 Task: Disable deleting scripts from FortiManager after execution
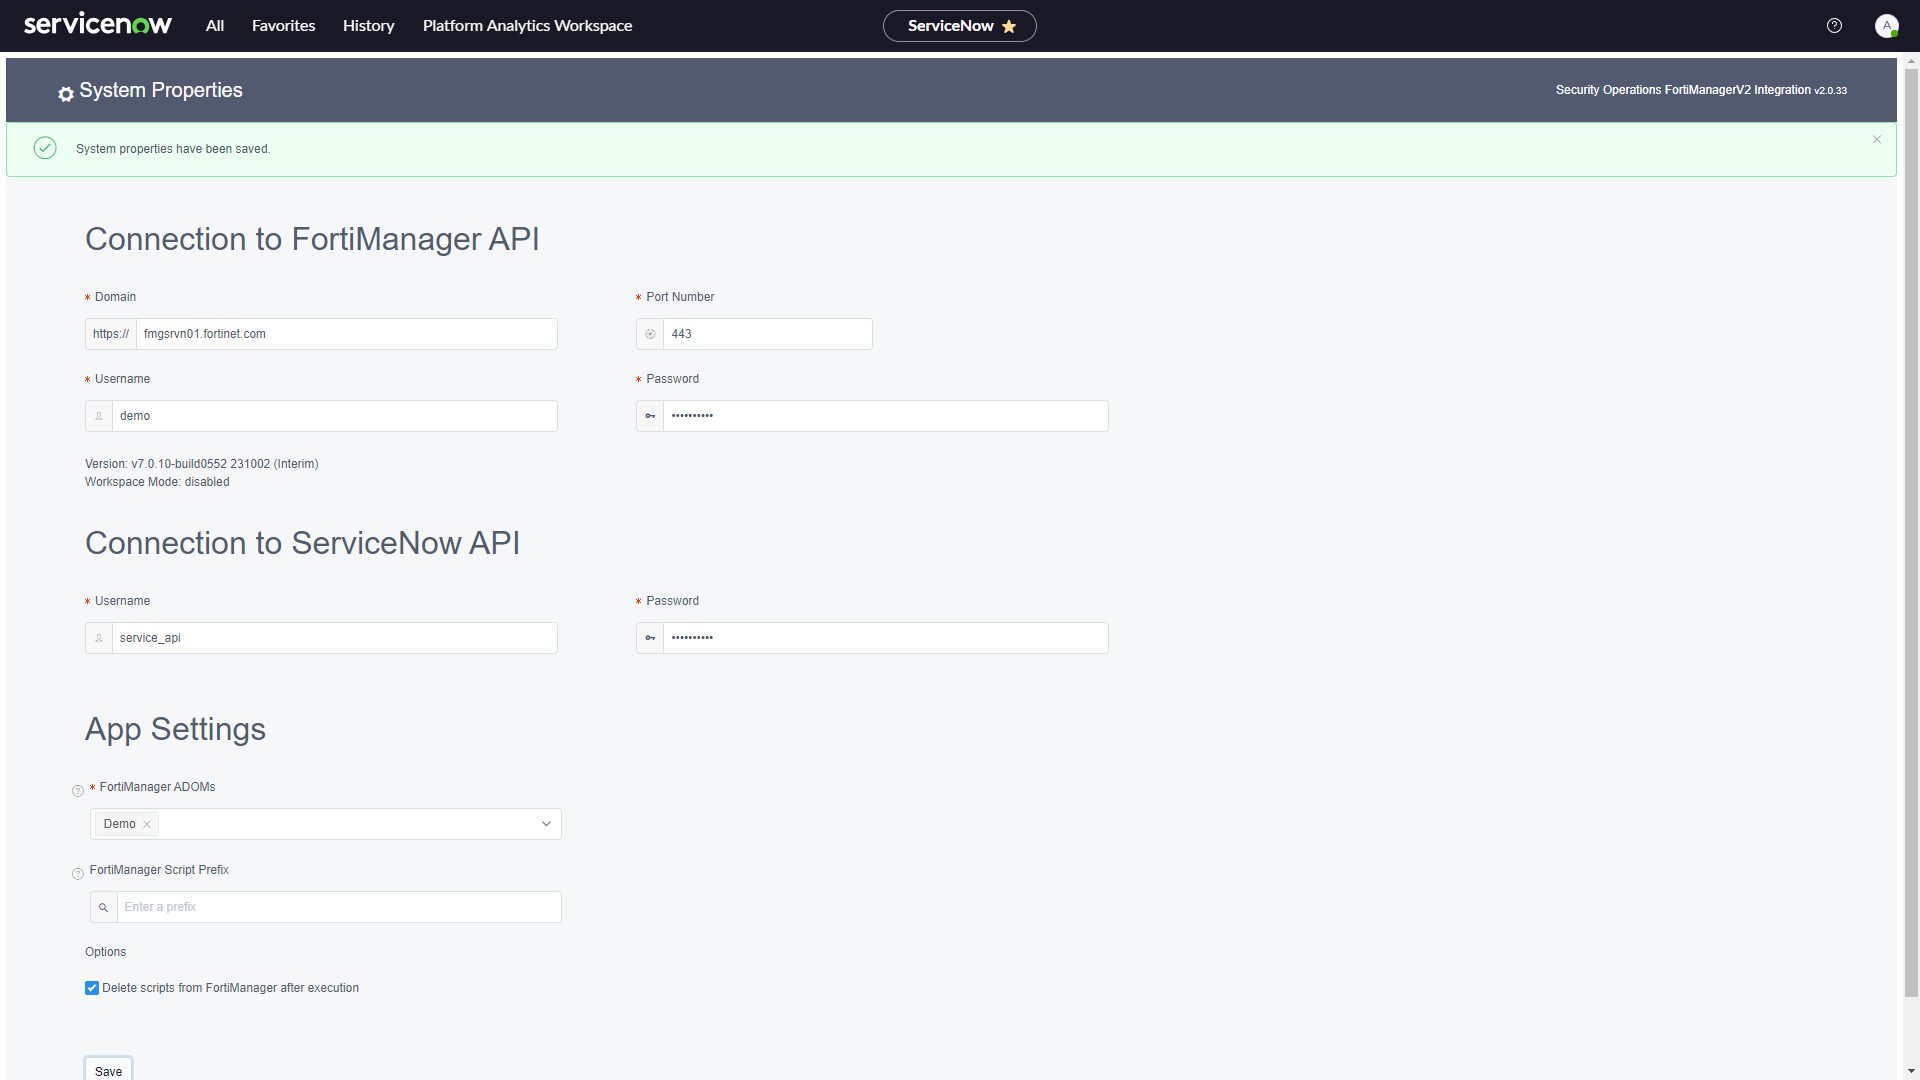pos(92,988)
